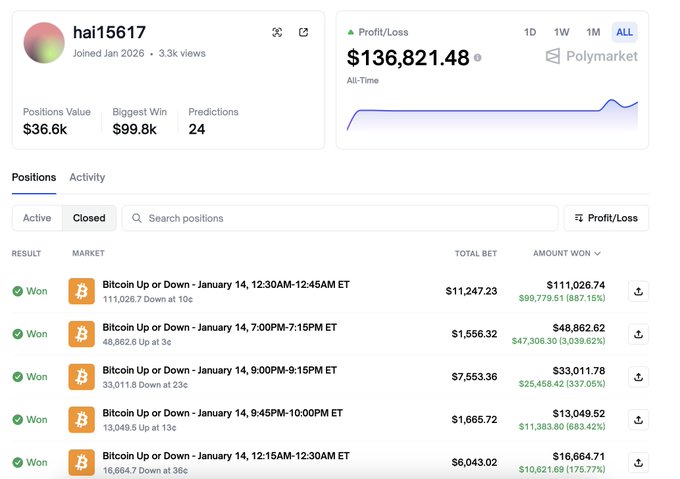The height and width of the screenshot is (479, 680).
Task: Open the Profit/Loss sort dropdown
Action: click(606, 218)
